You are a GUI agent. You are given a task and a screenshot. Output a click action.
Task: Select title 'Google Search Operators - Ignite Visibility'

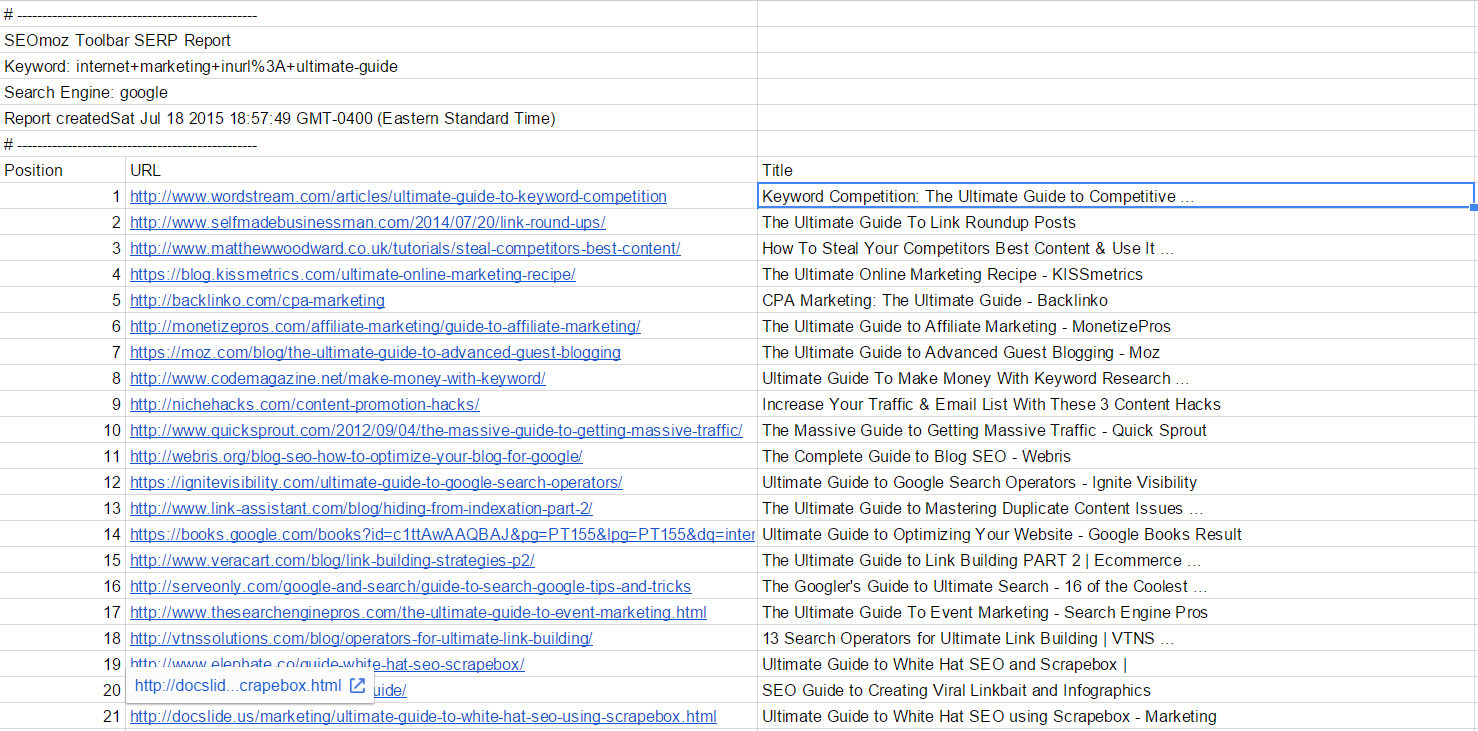[x=1117, y=482]
